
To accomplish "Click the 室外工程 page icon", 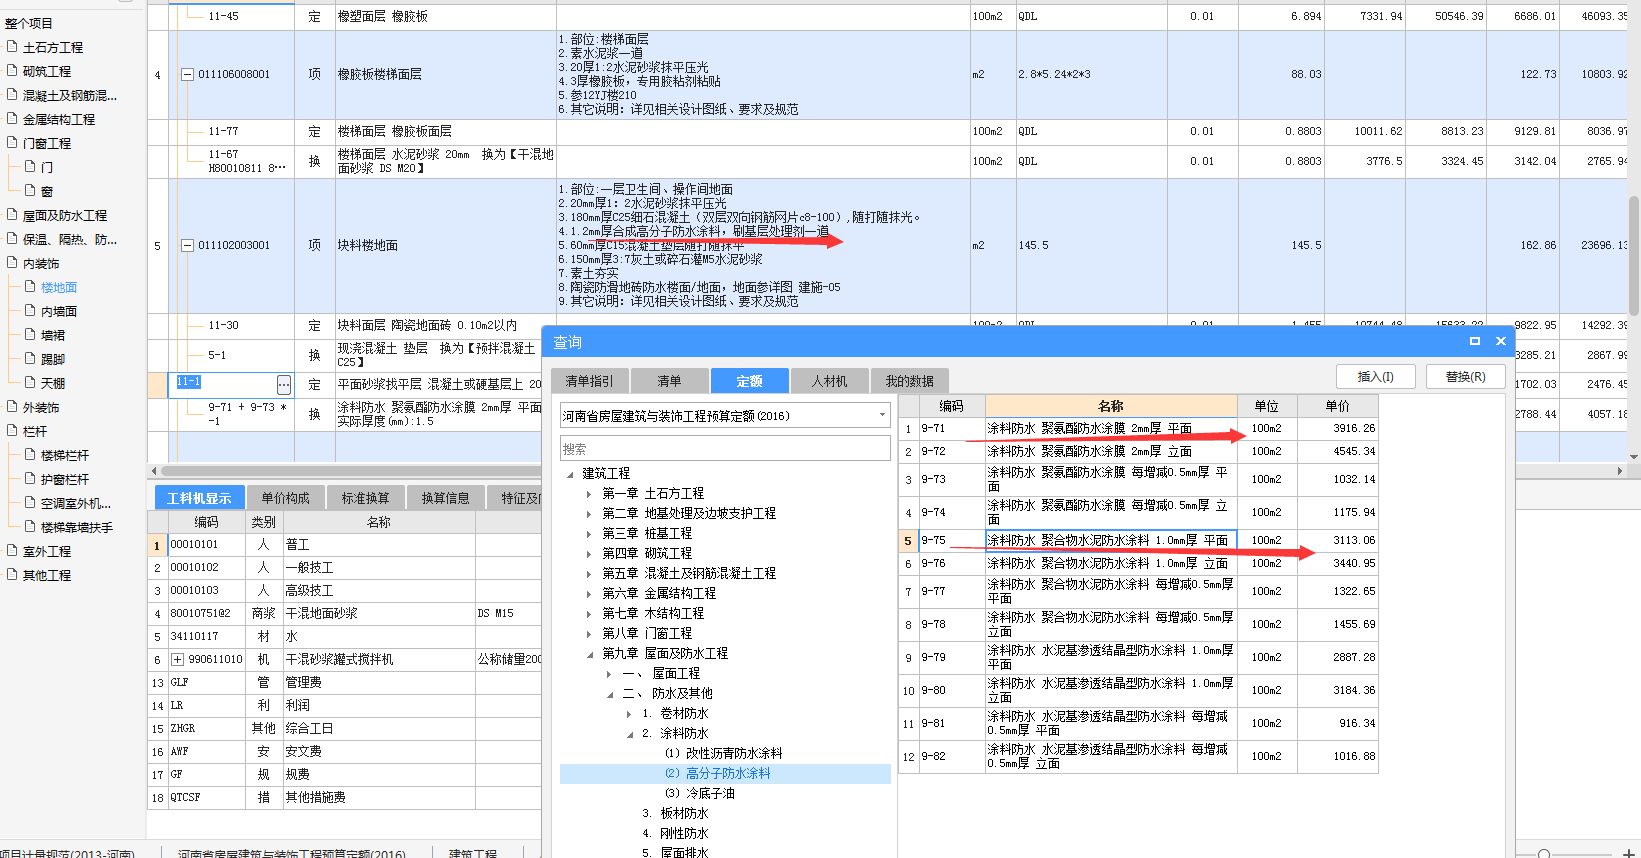I will click(x=12, y=551).
